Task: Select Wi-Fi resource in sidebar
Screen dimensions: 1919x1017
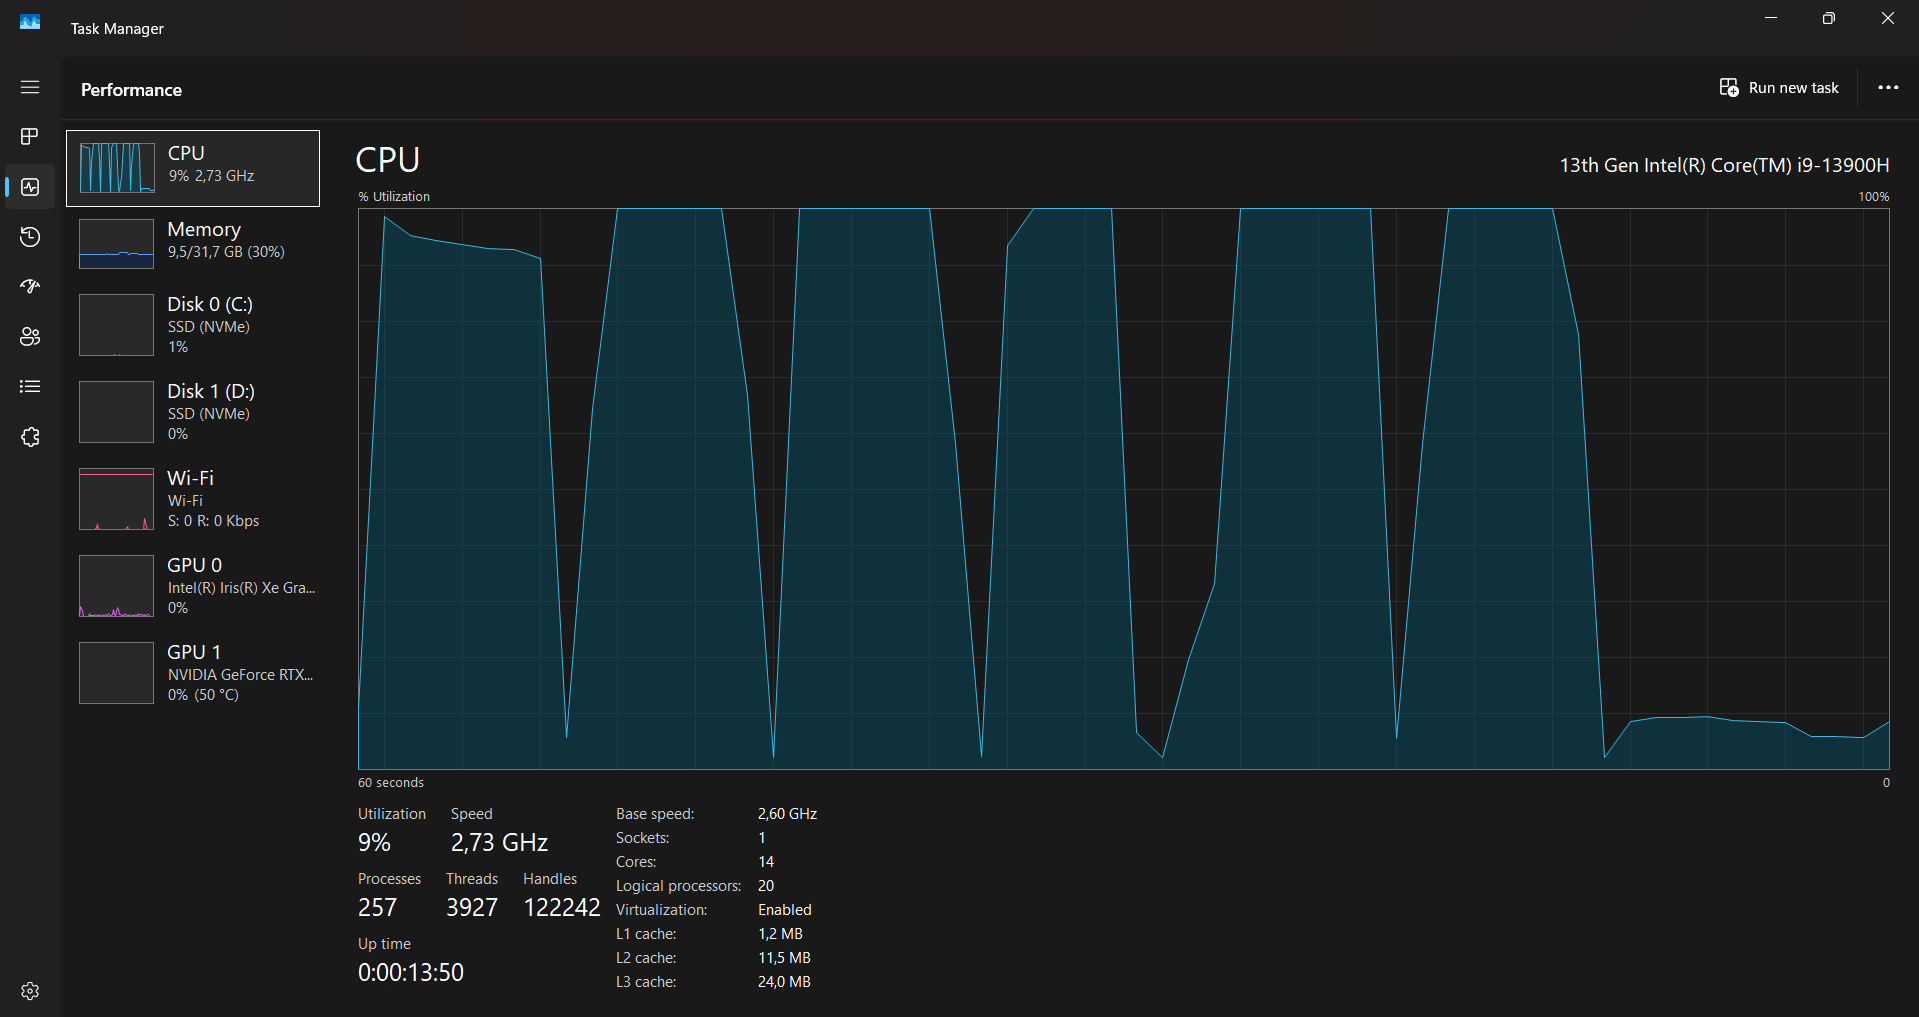Action: click(193, 498)
